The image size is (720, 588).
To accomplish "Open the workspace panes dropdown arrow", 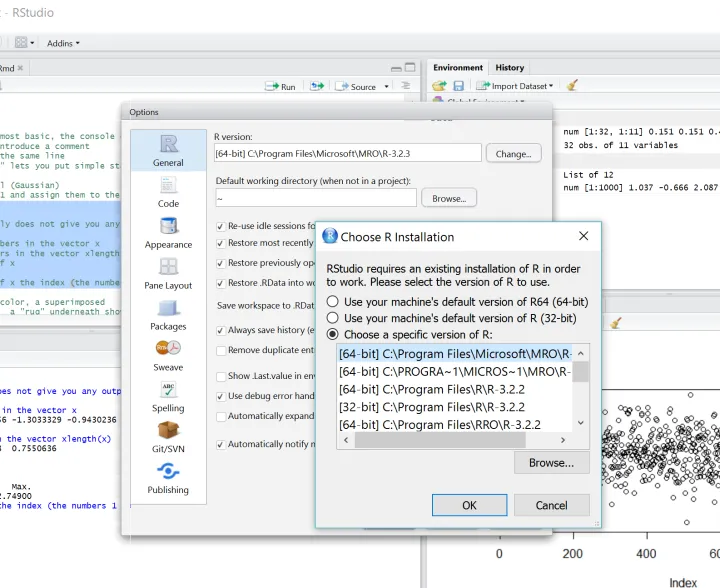I will [32, 43].
